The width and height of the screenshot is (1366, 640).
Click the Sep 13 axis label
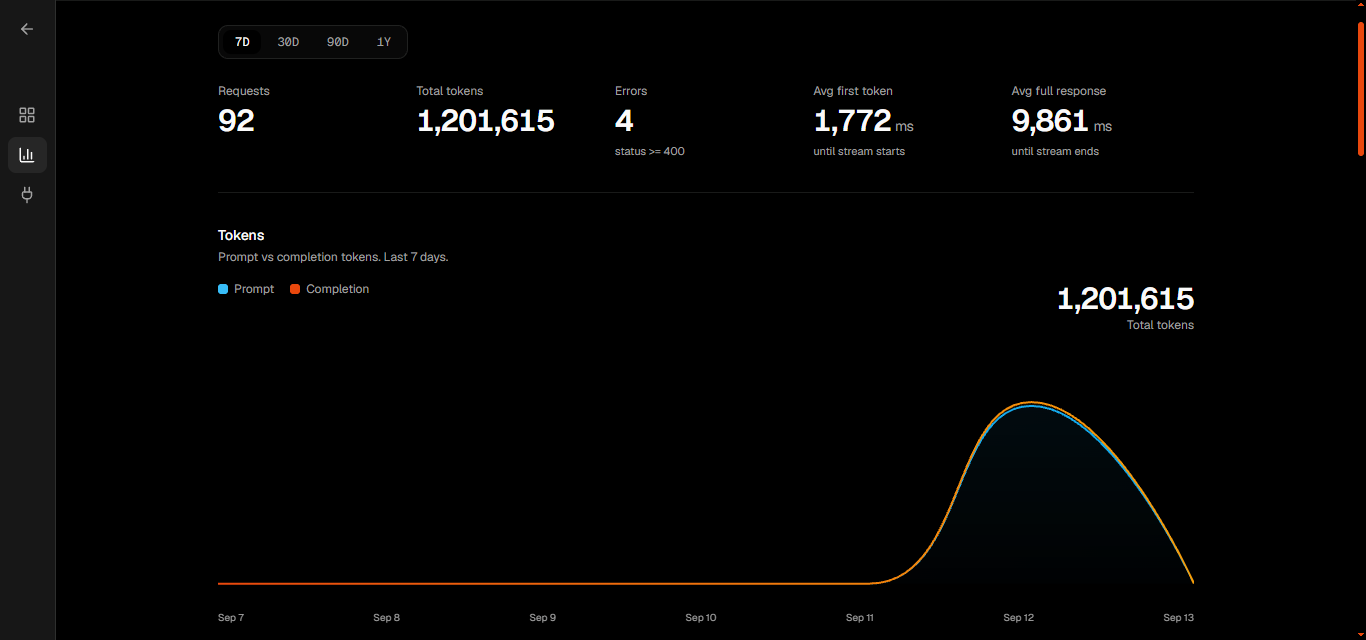coord(1178,618)
